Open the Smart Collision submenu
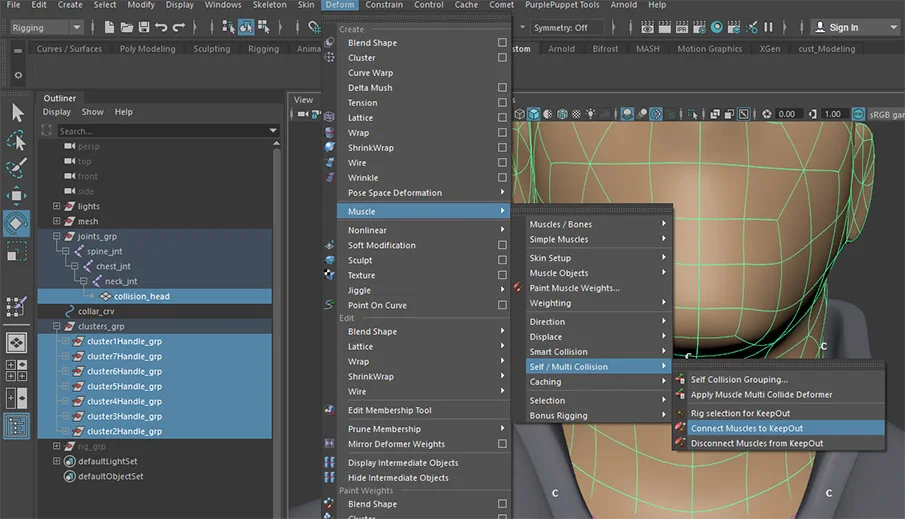This screenshot has width=905, height=519. pos(599,352)
